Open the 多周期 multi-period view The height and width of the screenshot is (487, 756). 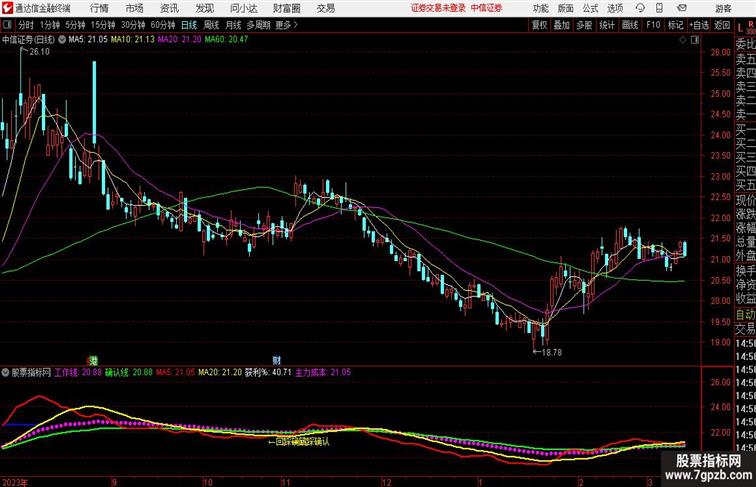point(258,25)
